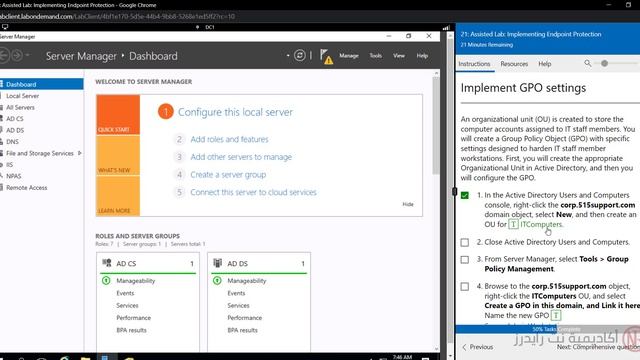This screenshot has height=360, width=640.
Task: Open the Tools menu
Action: click(376, 56)
